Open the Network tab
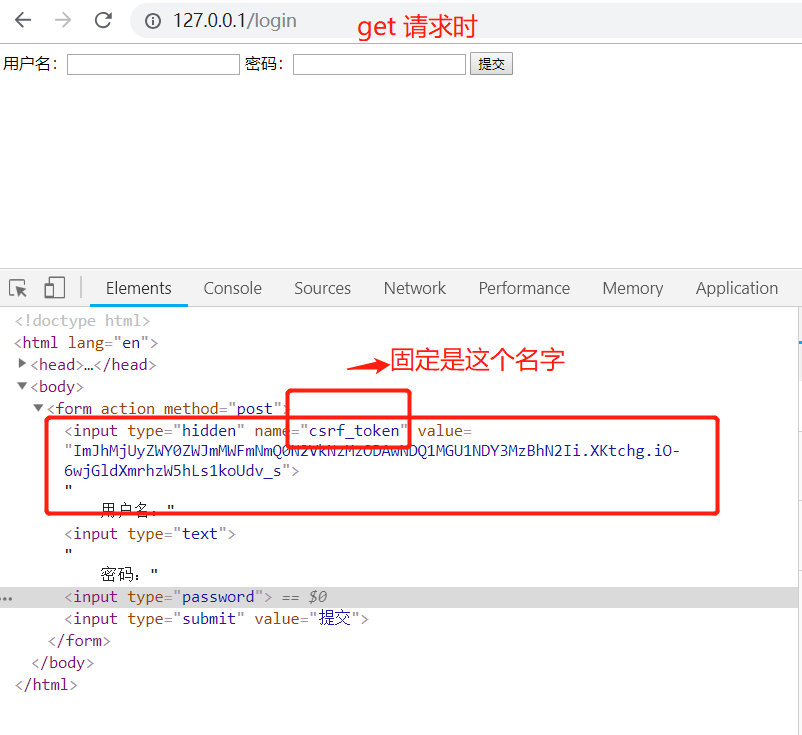The height and width of the screenshot is (735, 802). click(415, 288)
